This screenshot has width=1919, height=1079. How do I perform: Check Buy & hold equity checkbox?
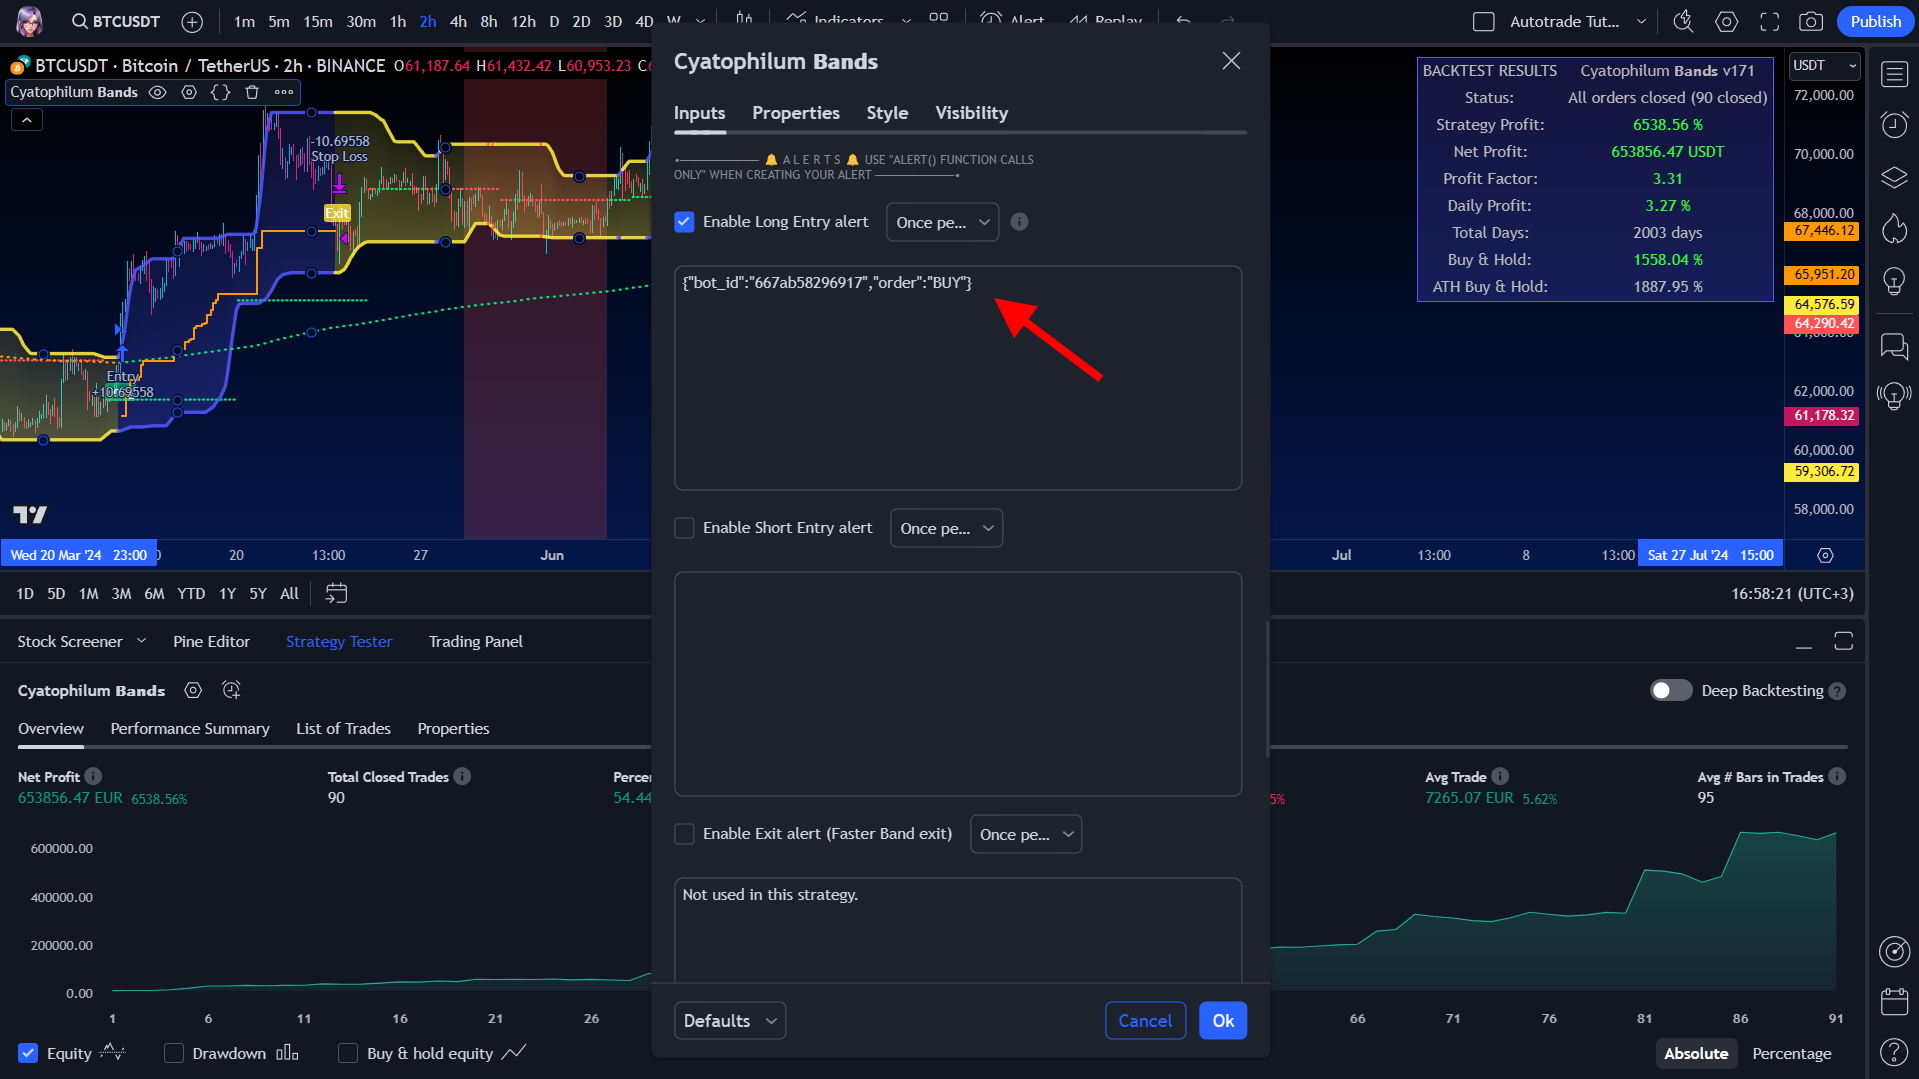coord(348,1053)
